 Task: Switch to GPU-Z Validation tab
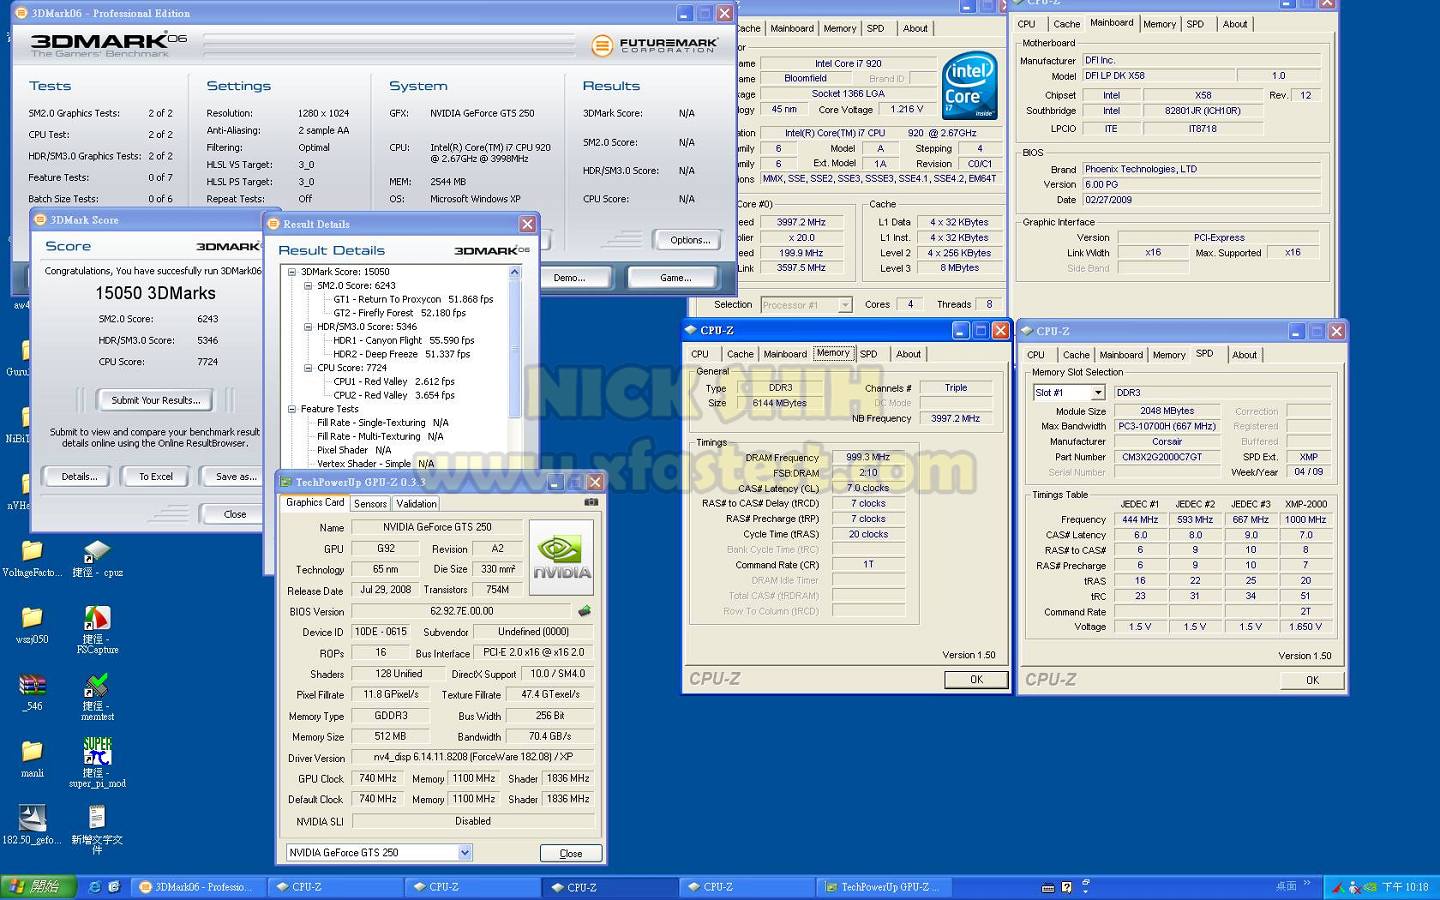pyautogui.click(x=416, y=504)
